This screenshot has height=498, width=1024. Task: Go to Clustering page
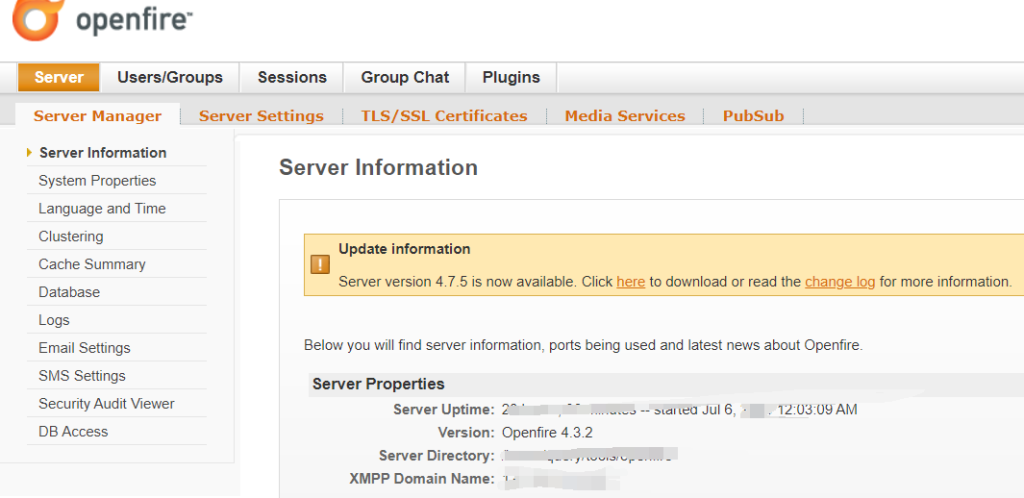71,236
